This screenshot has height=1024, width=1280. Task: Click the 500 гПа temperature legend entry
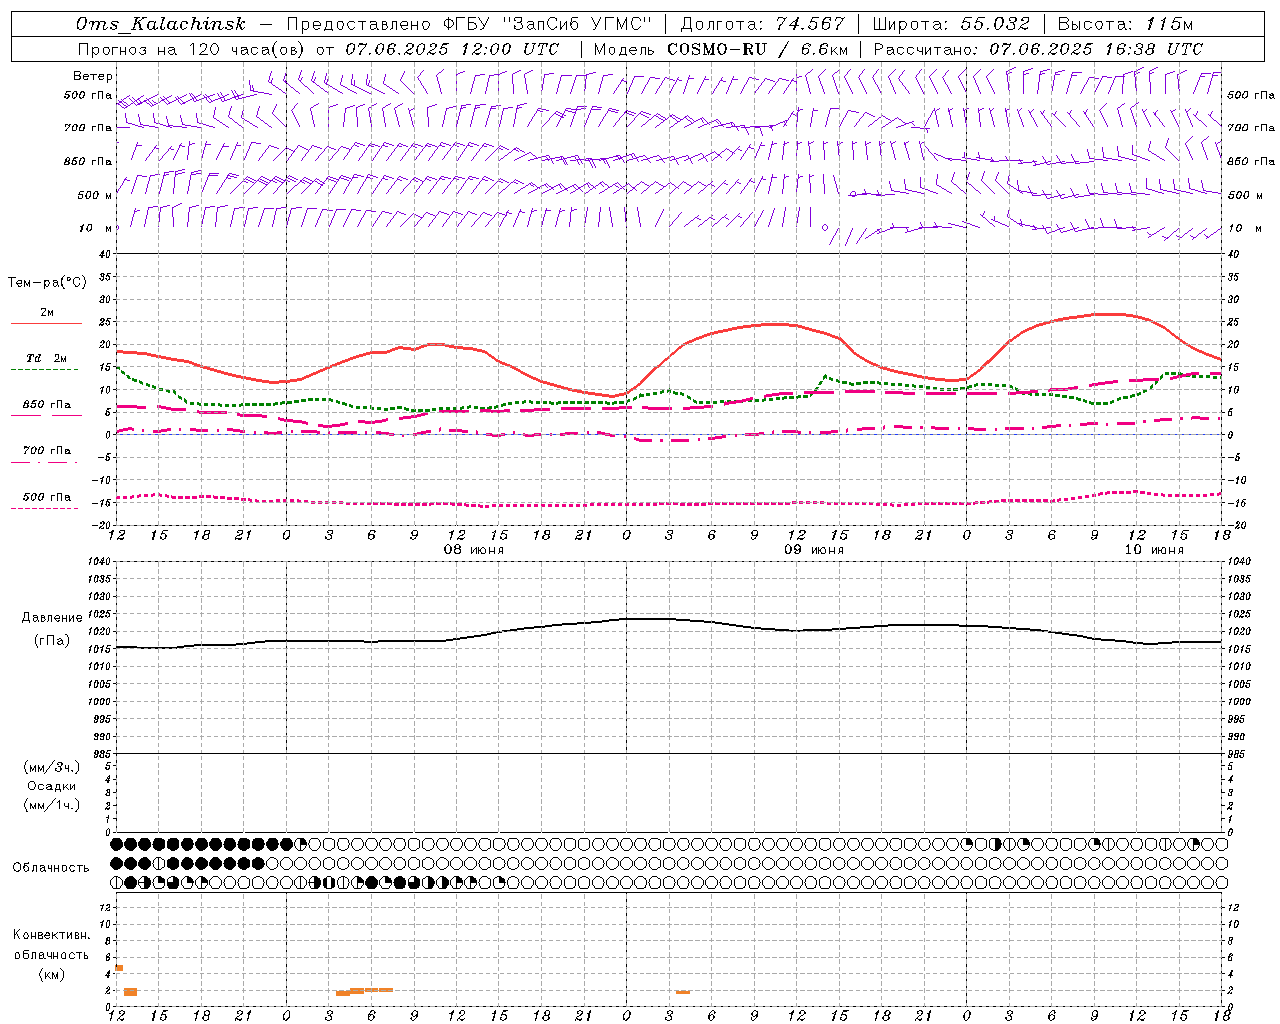click(x=47, y=497)
